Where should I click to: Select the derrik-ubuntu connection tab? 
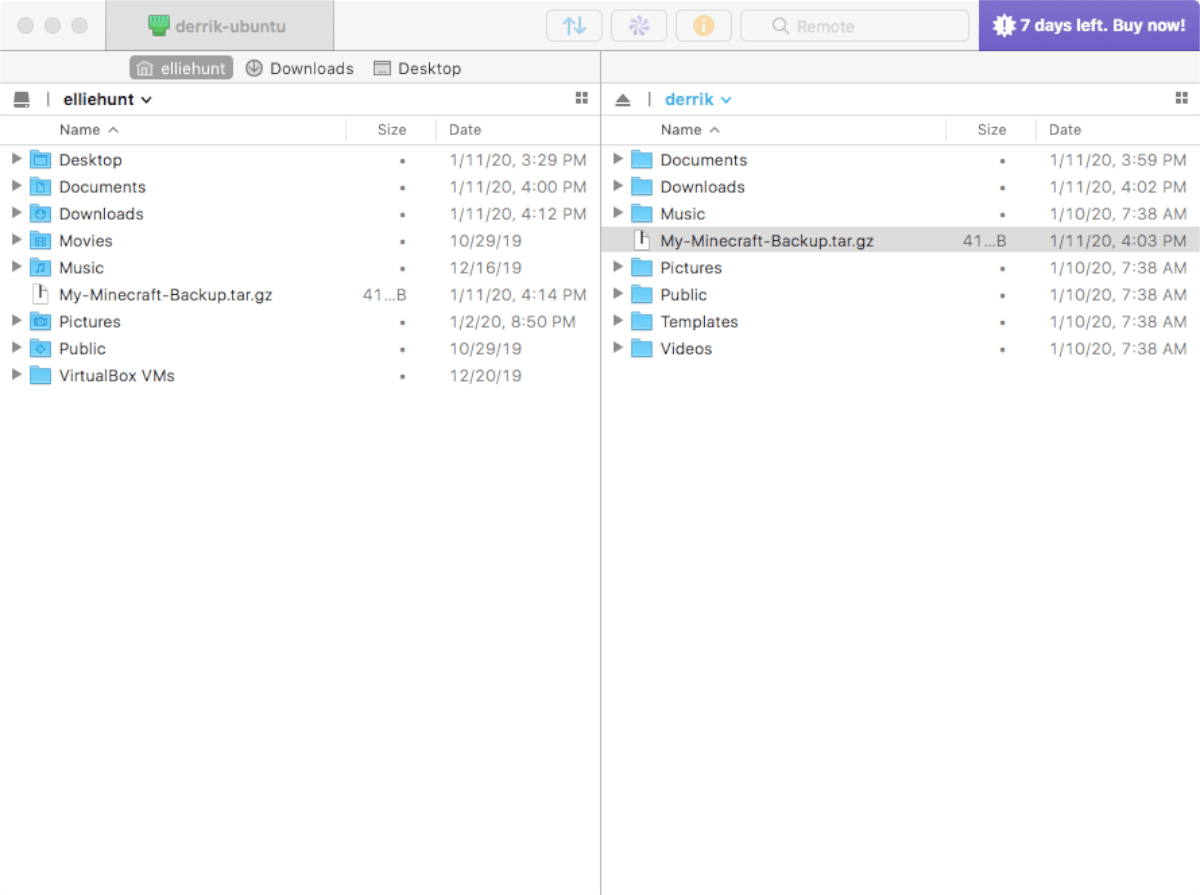click(x=219, y=26)
